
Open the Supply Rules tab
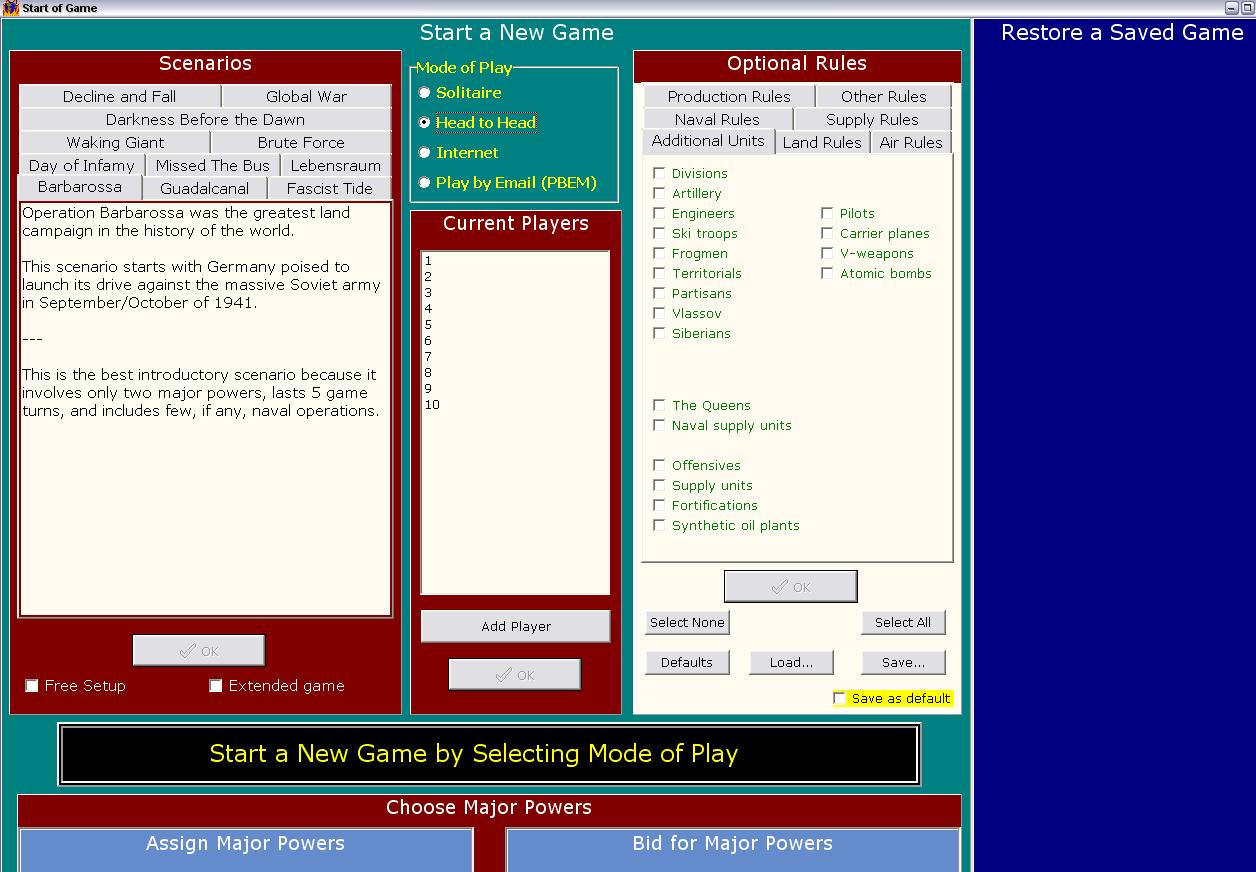(872, 119)
